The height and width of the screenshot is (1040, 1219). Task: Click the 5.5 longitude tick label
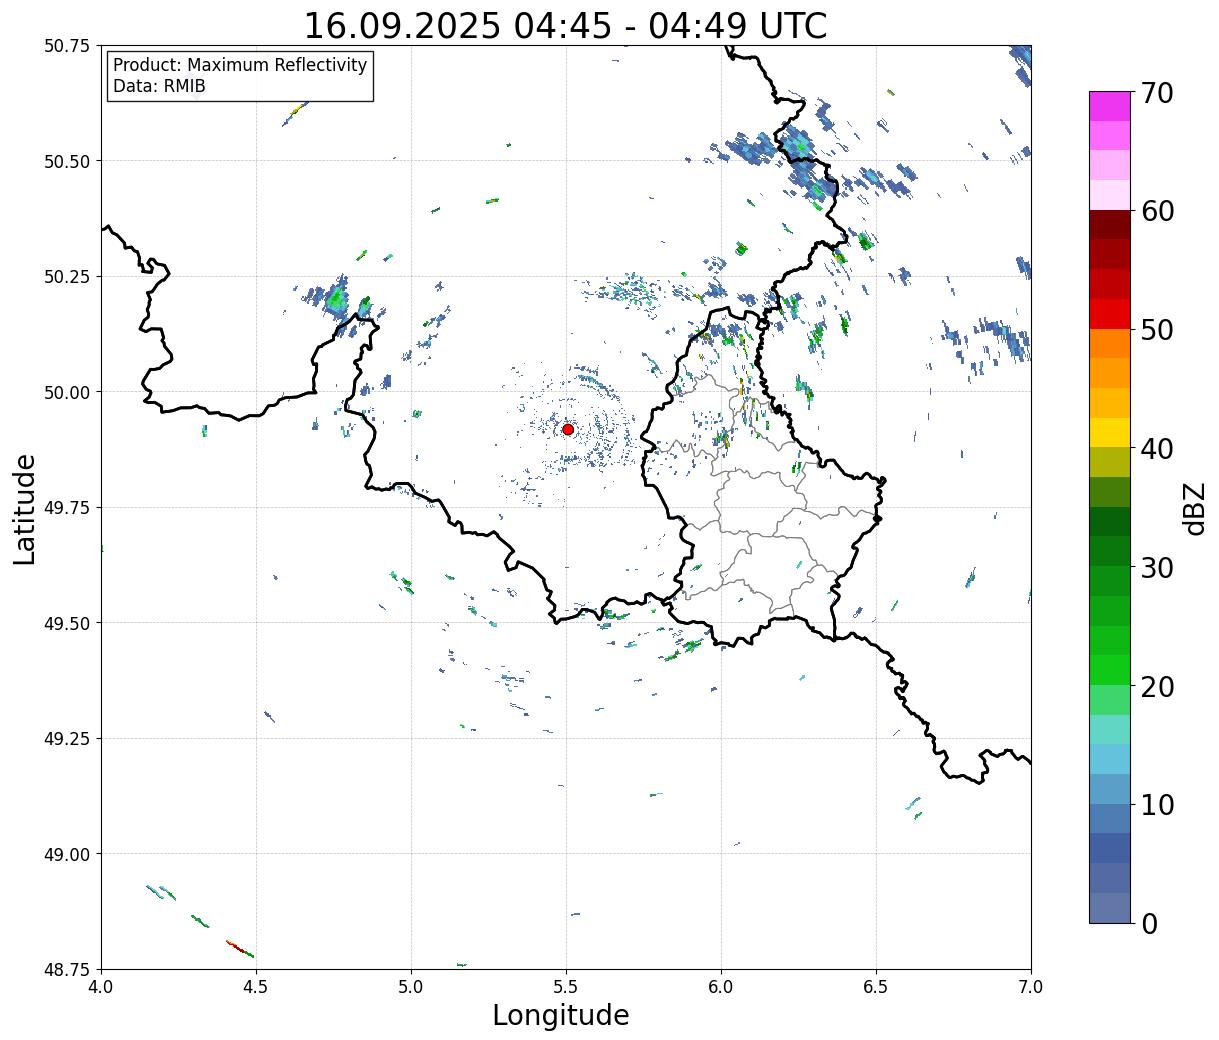pyautogui.click(x=566, y=987)
